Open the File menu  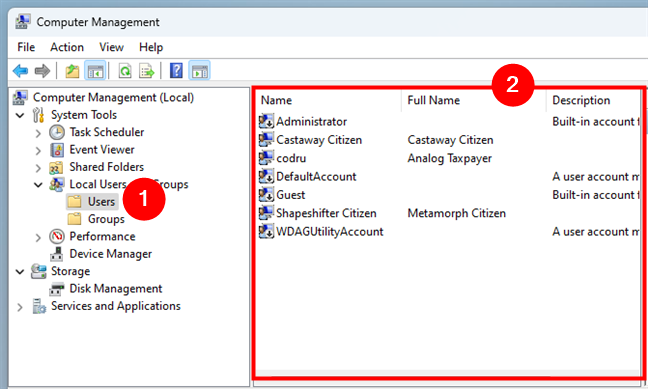[26, 47]
